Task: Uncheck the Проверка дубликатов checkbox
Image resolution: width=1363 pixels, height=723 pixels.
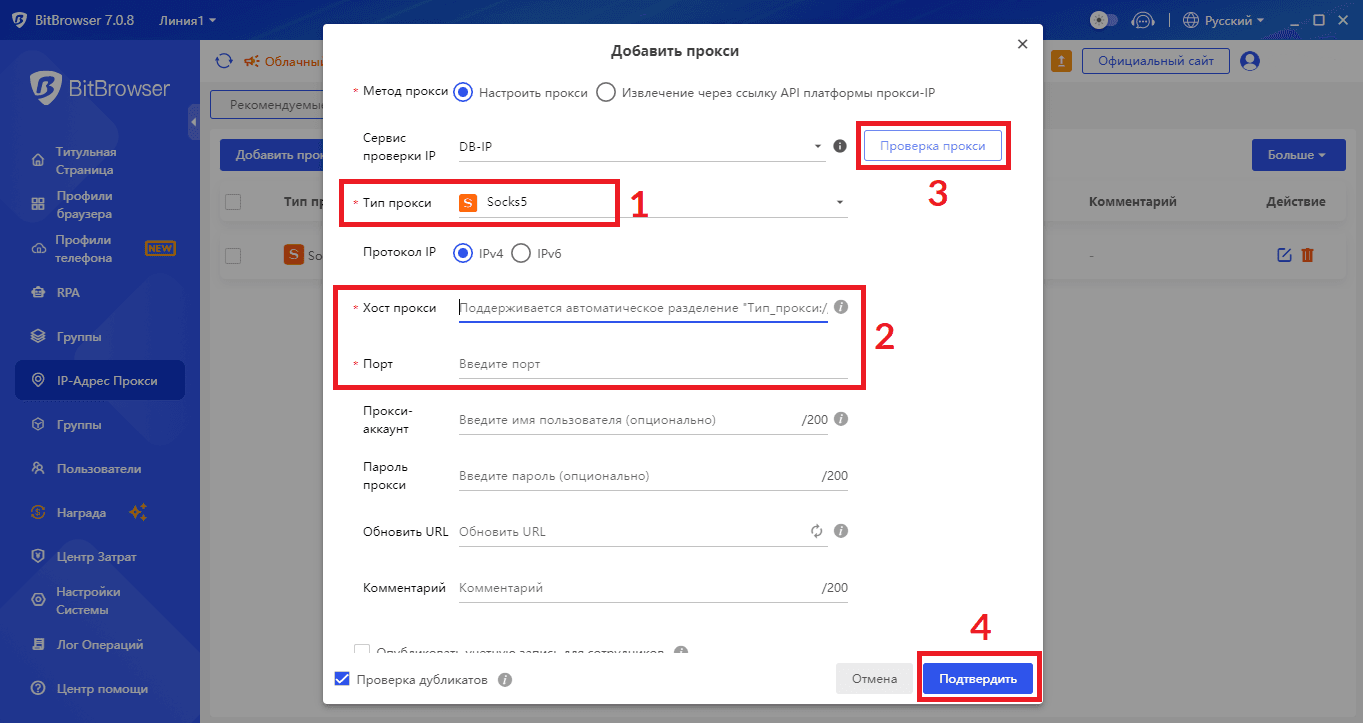Action: [342, 680]
